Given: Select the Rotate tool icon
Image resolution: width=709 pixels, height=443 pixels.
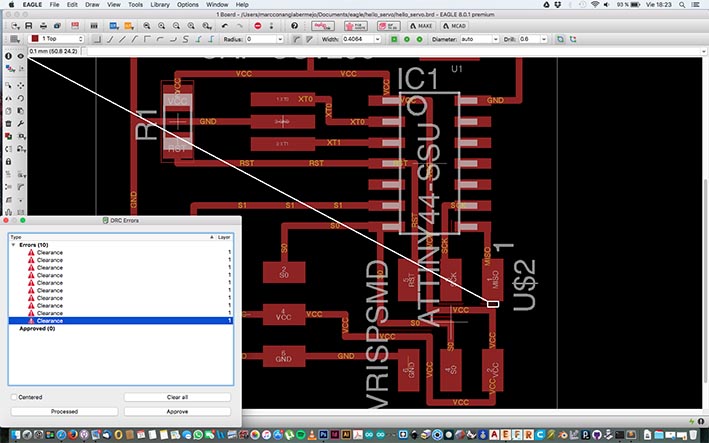Looking at the screenshot, I should [x=21, y=98].
